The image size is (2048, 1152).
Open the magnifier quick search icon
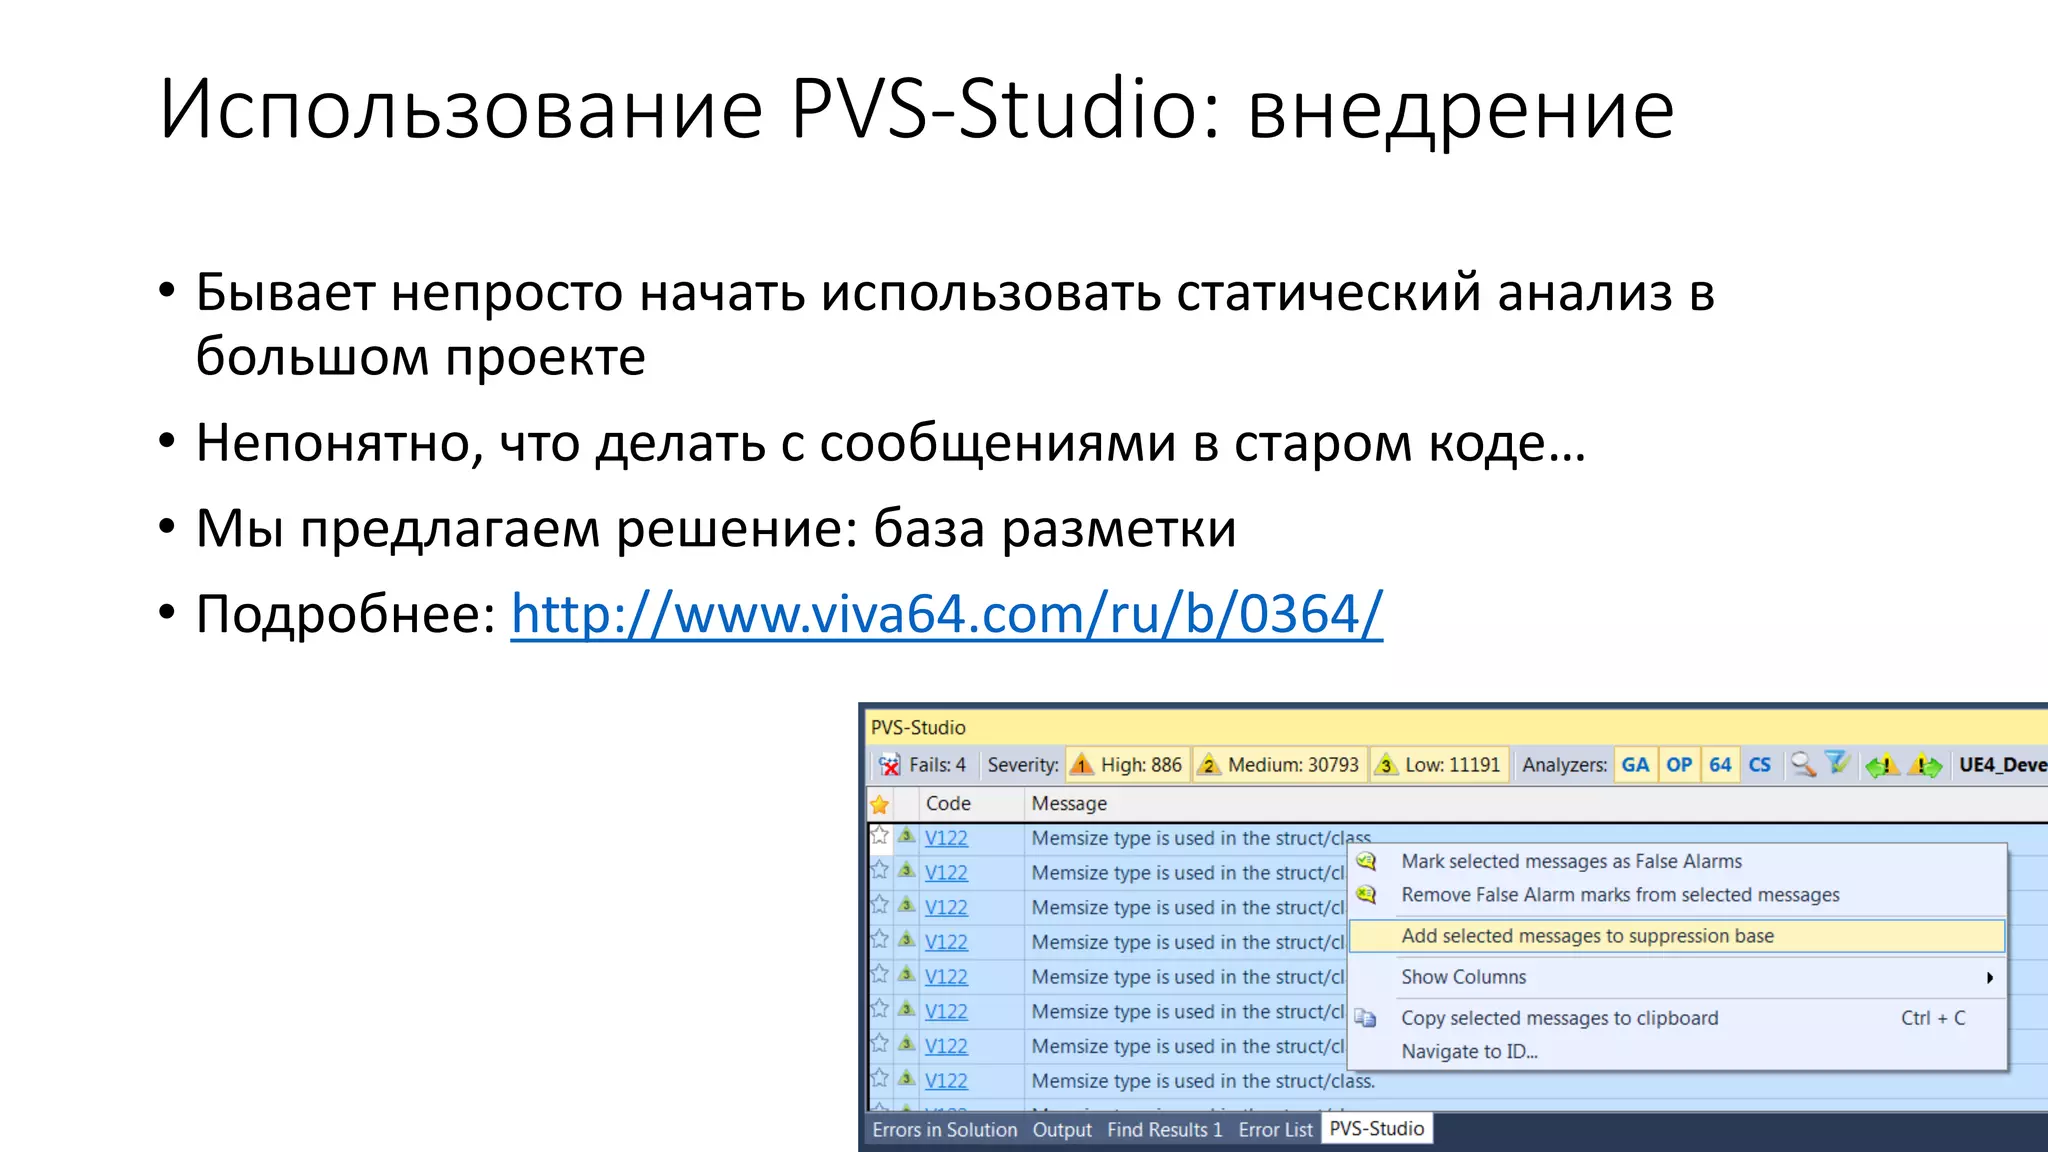pos(1803,765)
